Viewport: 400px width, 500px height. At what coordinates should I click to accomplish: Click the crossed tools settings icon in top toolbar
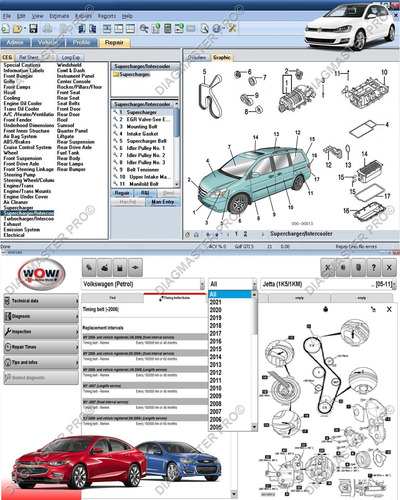[232, 29]
